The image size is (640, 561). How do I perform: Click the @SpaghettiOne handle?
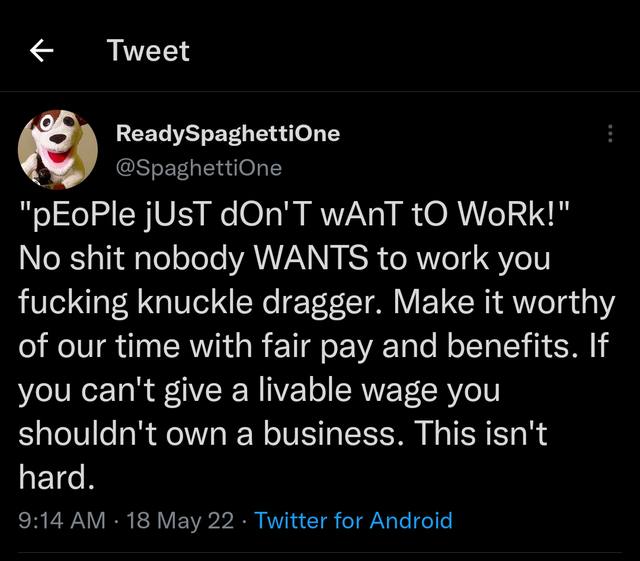[199, 167]
